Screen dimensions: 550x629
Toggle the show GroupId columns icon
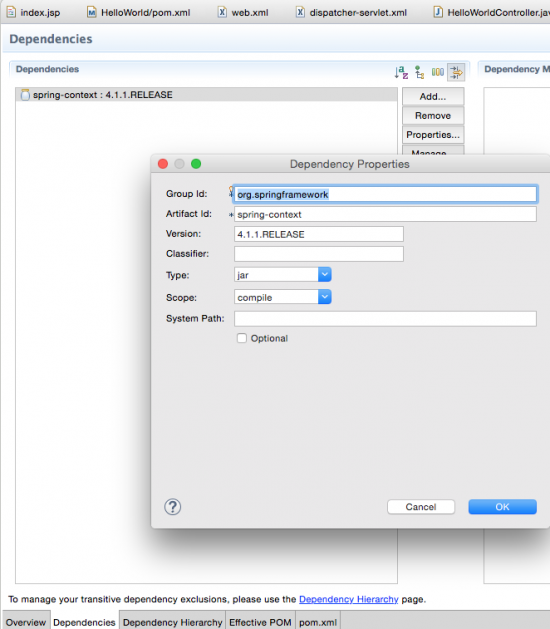coord(437,72)
